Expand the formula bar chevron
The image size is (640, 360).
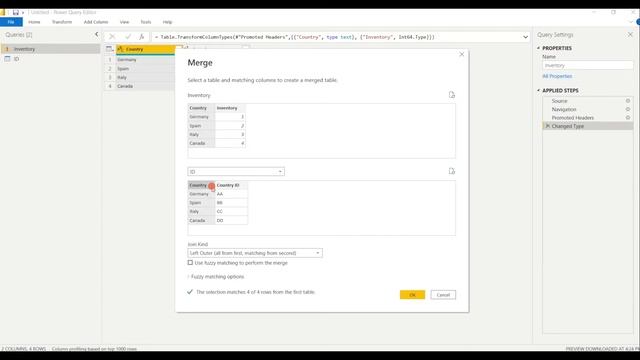pyautogui.click(x=525, y=37)
